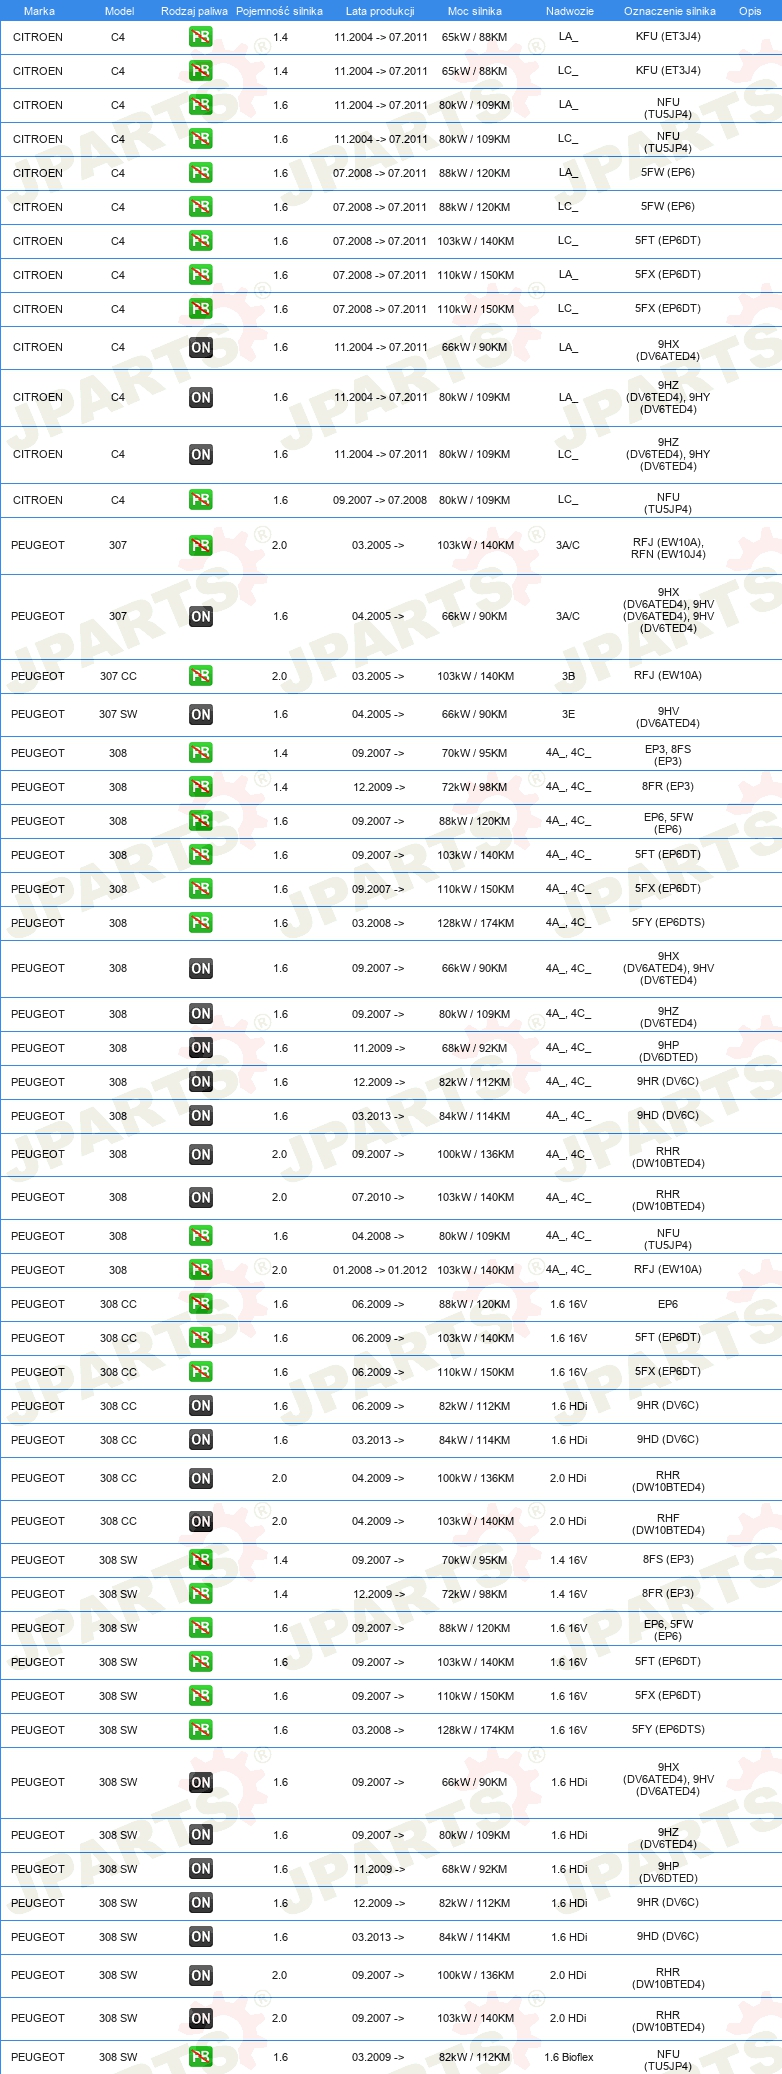
Task: Click petrol icon in Peugeot 308 CC 88kW row
Action: pos(201,1305)
